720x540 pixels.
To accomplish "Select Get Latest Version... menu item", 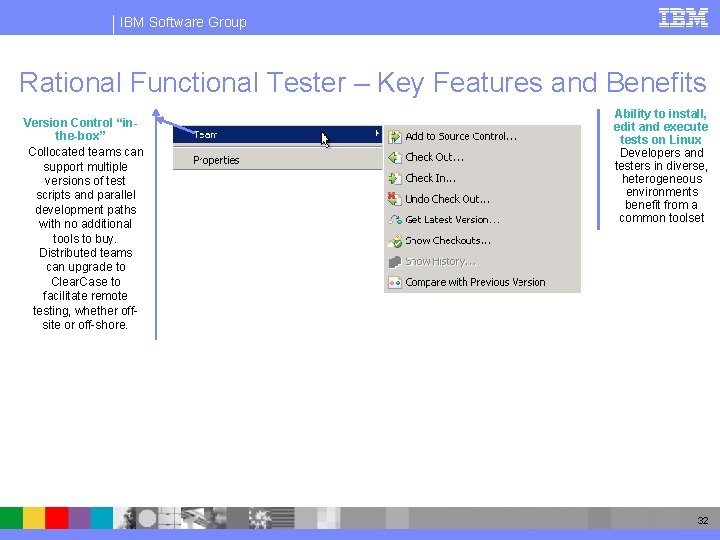I will [482, 219].
